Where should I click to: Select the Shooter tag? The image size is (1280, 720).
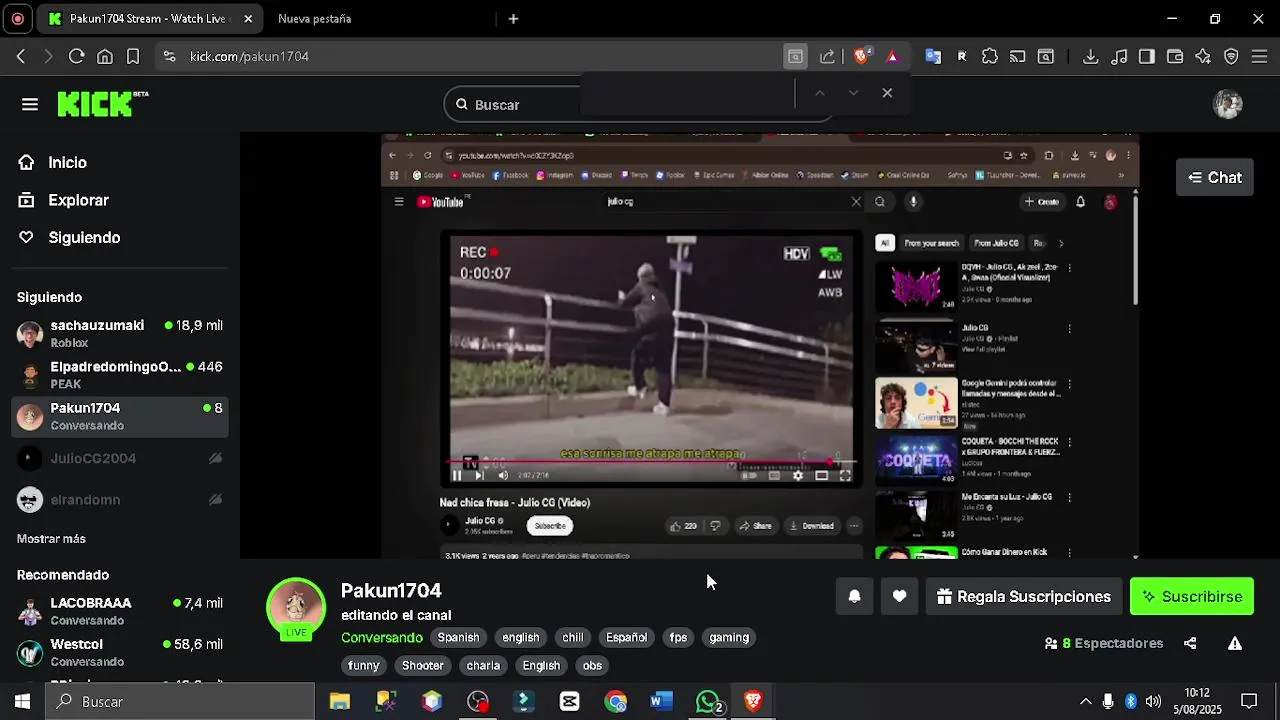(423, 666)
